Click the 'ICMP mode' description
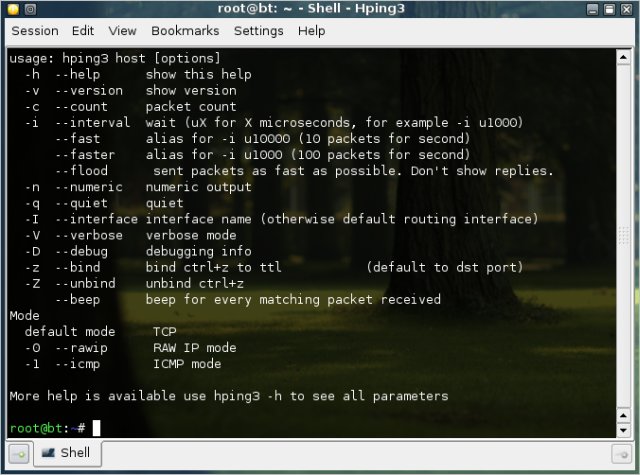The width and height of the screenshot is (640, 475). pyautogui.click(x=187, y=364)
